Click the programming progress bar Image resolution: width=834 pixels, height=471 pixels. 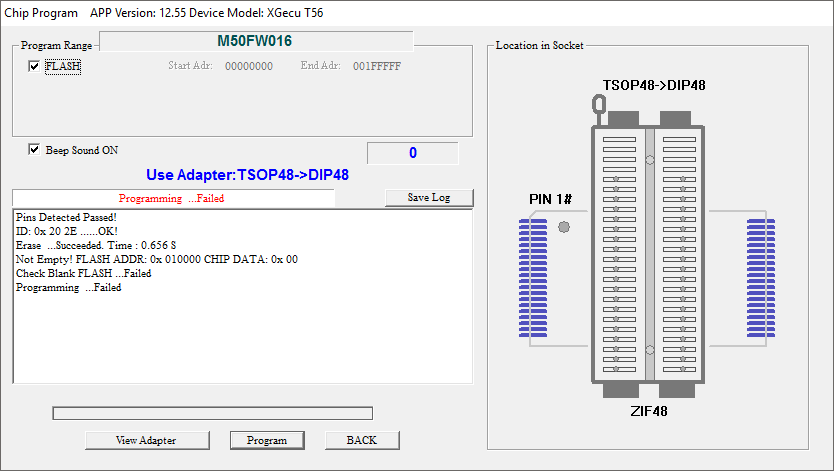212,413
